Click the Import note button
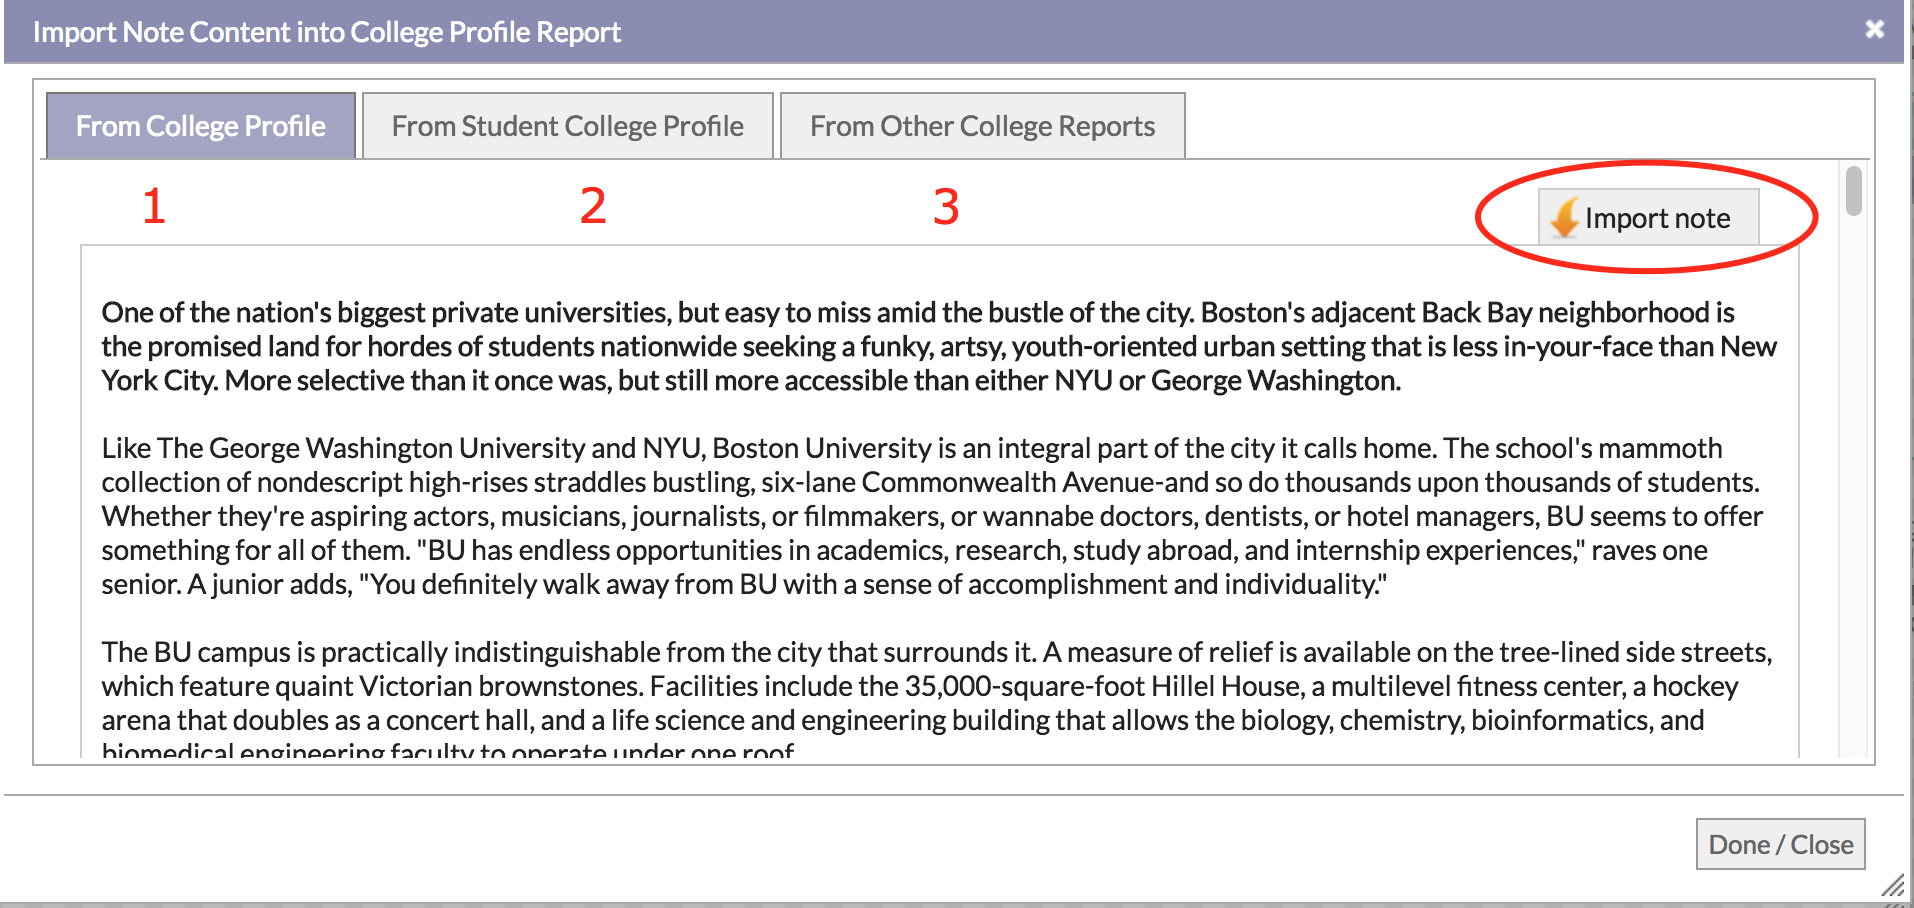 coord(1648,217)
